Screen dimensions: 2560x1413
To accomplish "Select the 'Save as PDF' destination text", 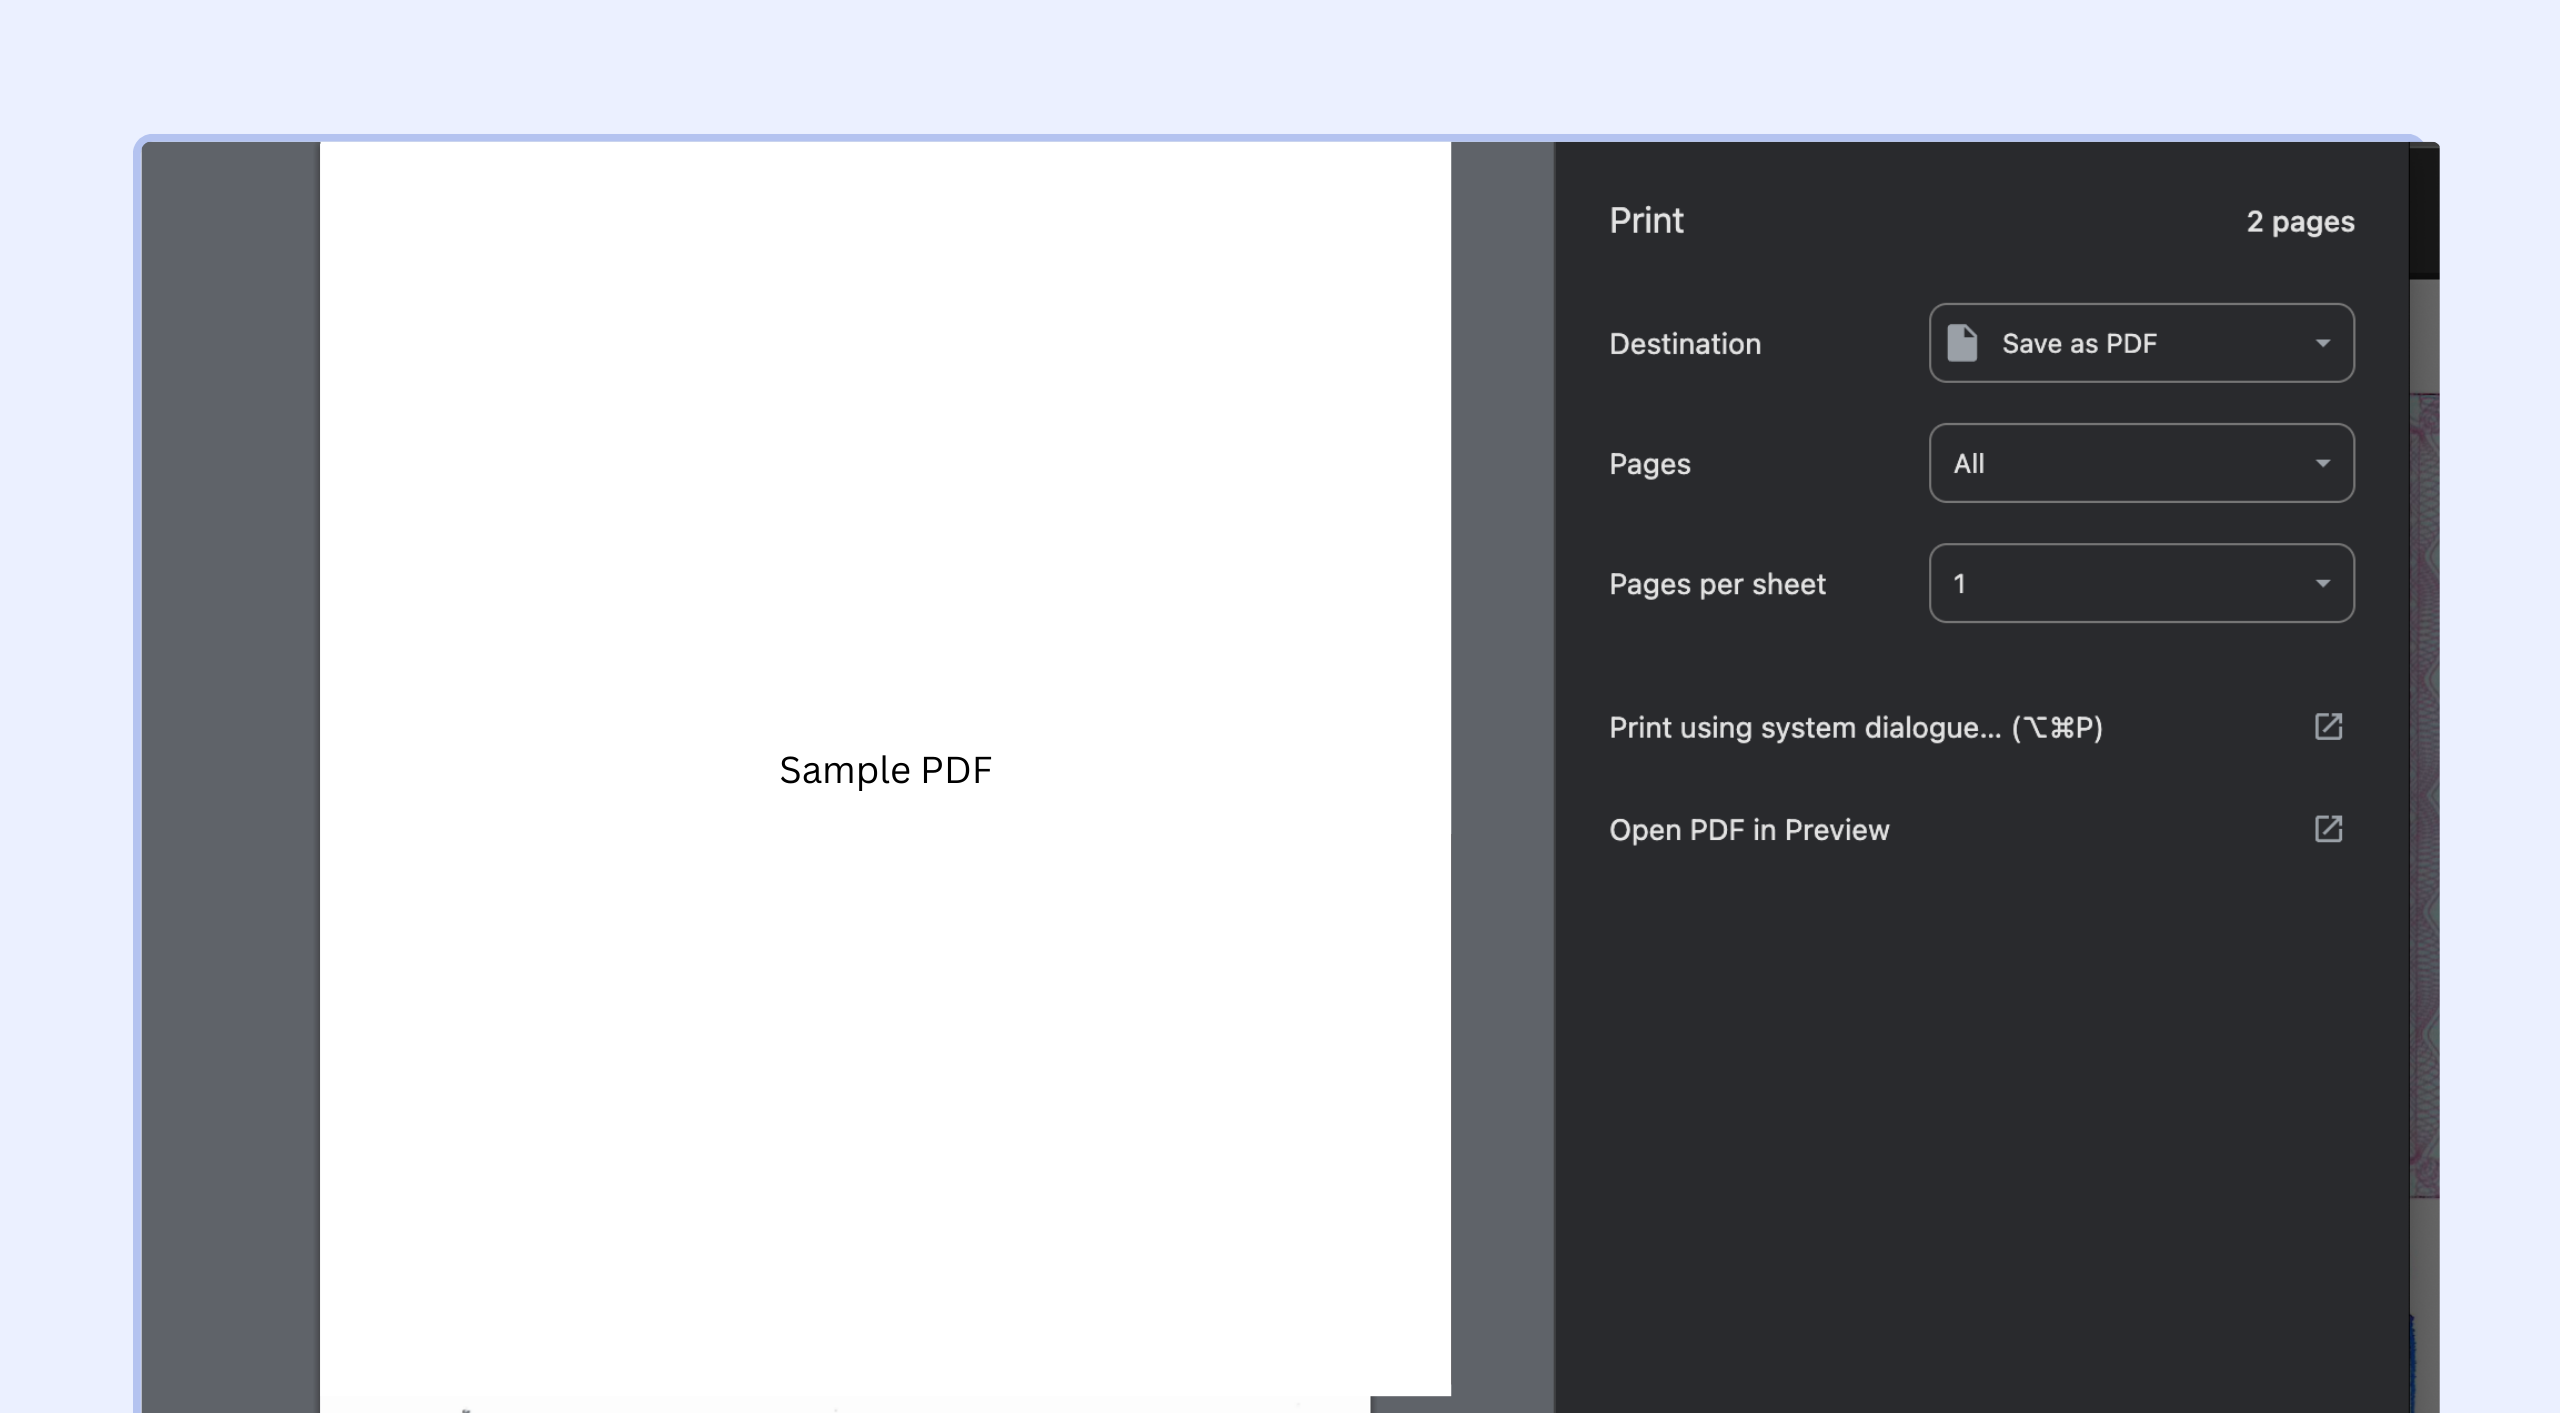I will pos(2078,343).
